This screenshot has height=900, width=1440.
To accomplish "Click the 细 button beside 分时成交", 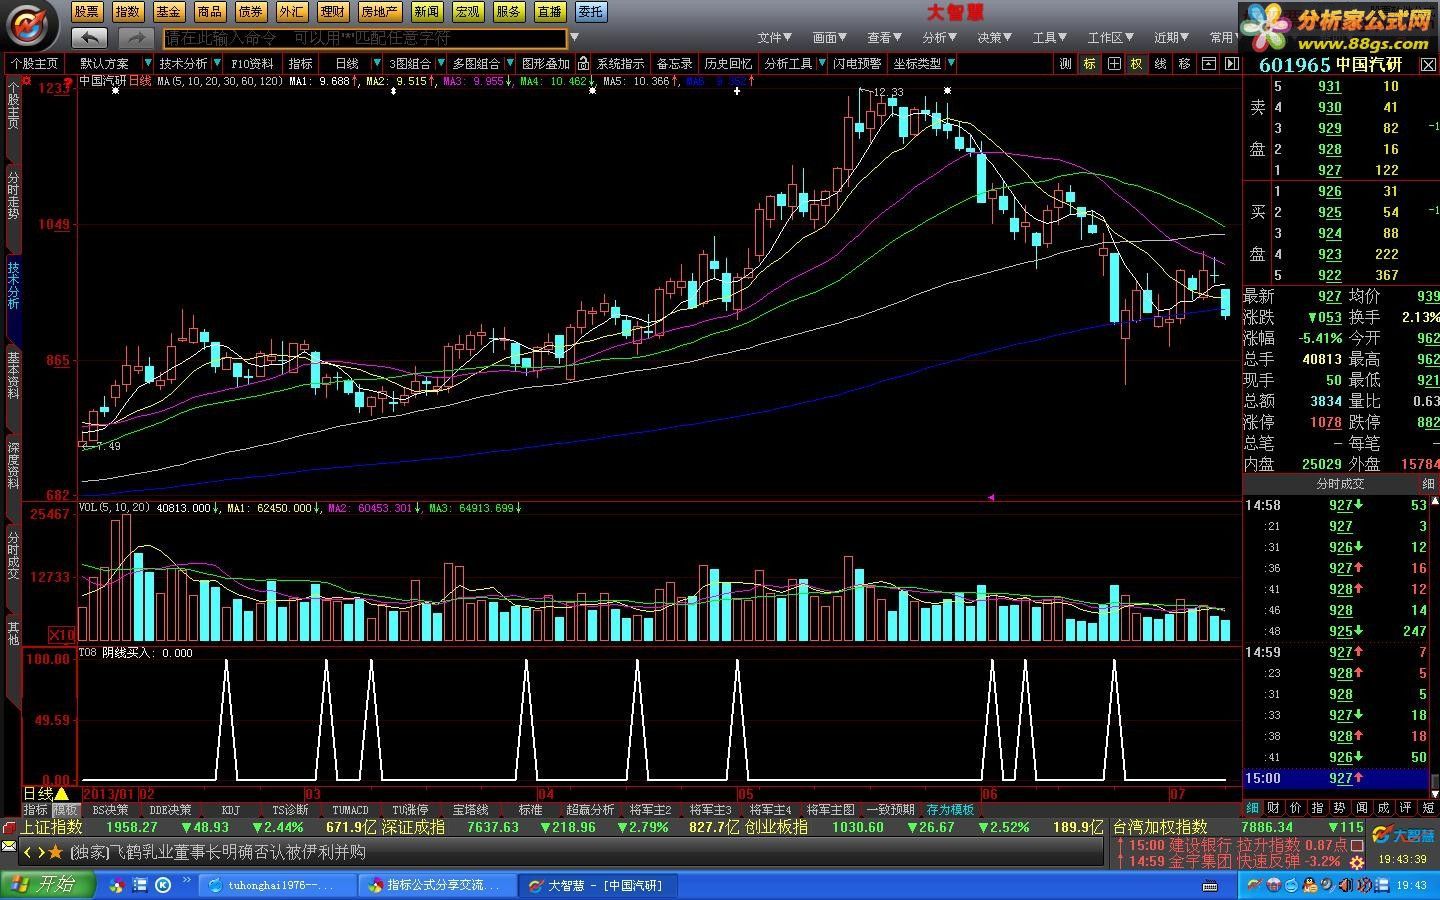I will click(1428, 484).
